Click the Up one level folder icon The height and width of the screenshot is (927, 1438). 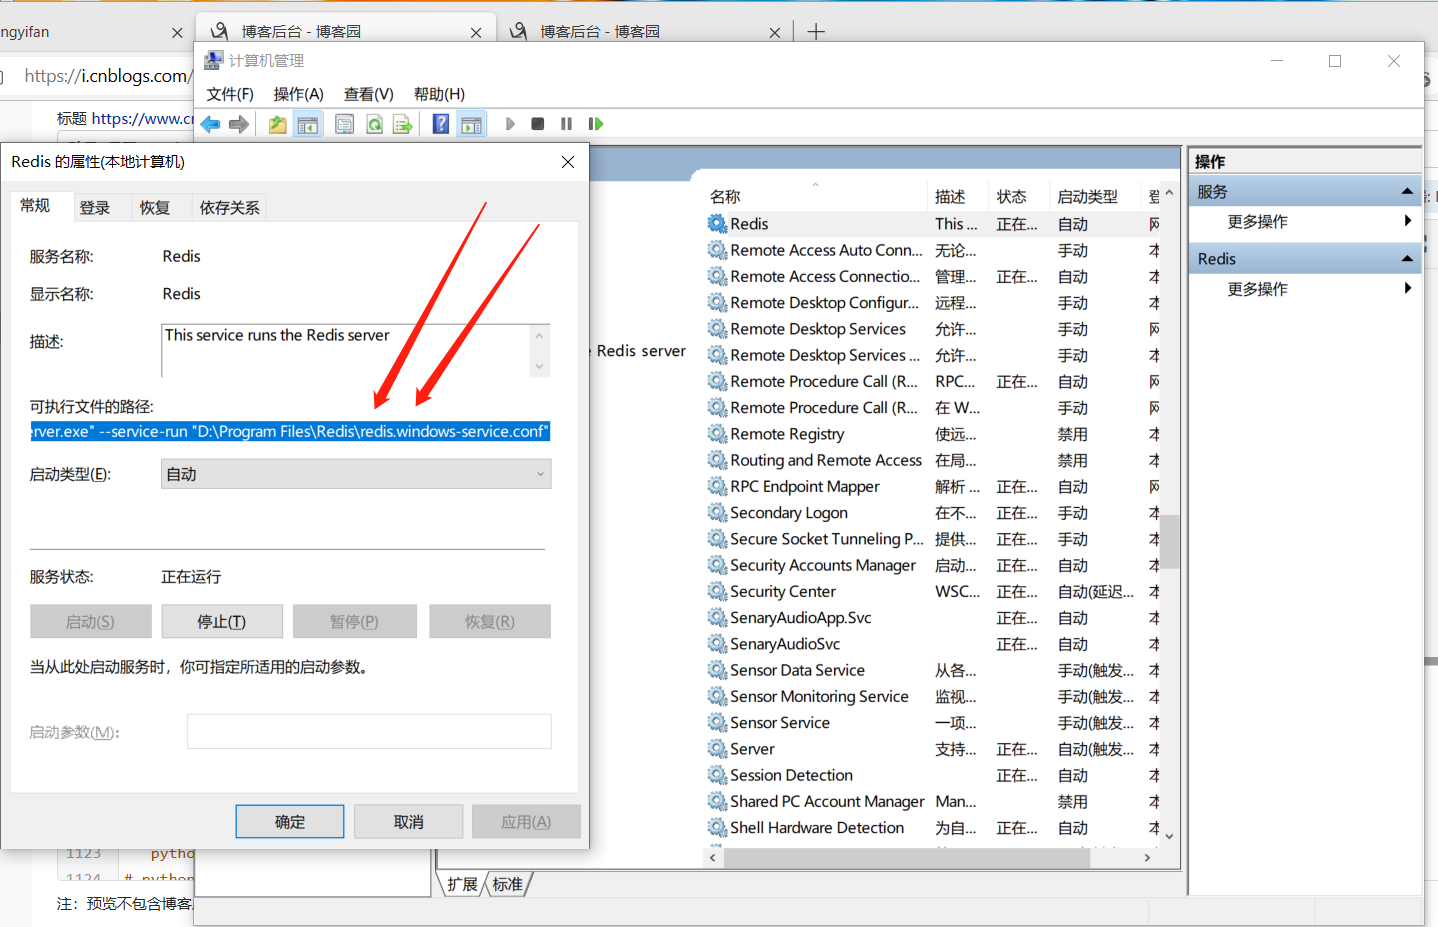(x=277, y=124)
